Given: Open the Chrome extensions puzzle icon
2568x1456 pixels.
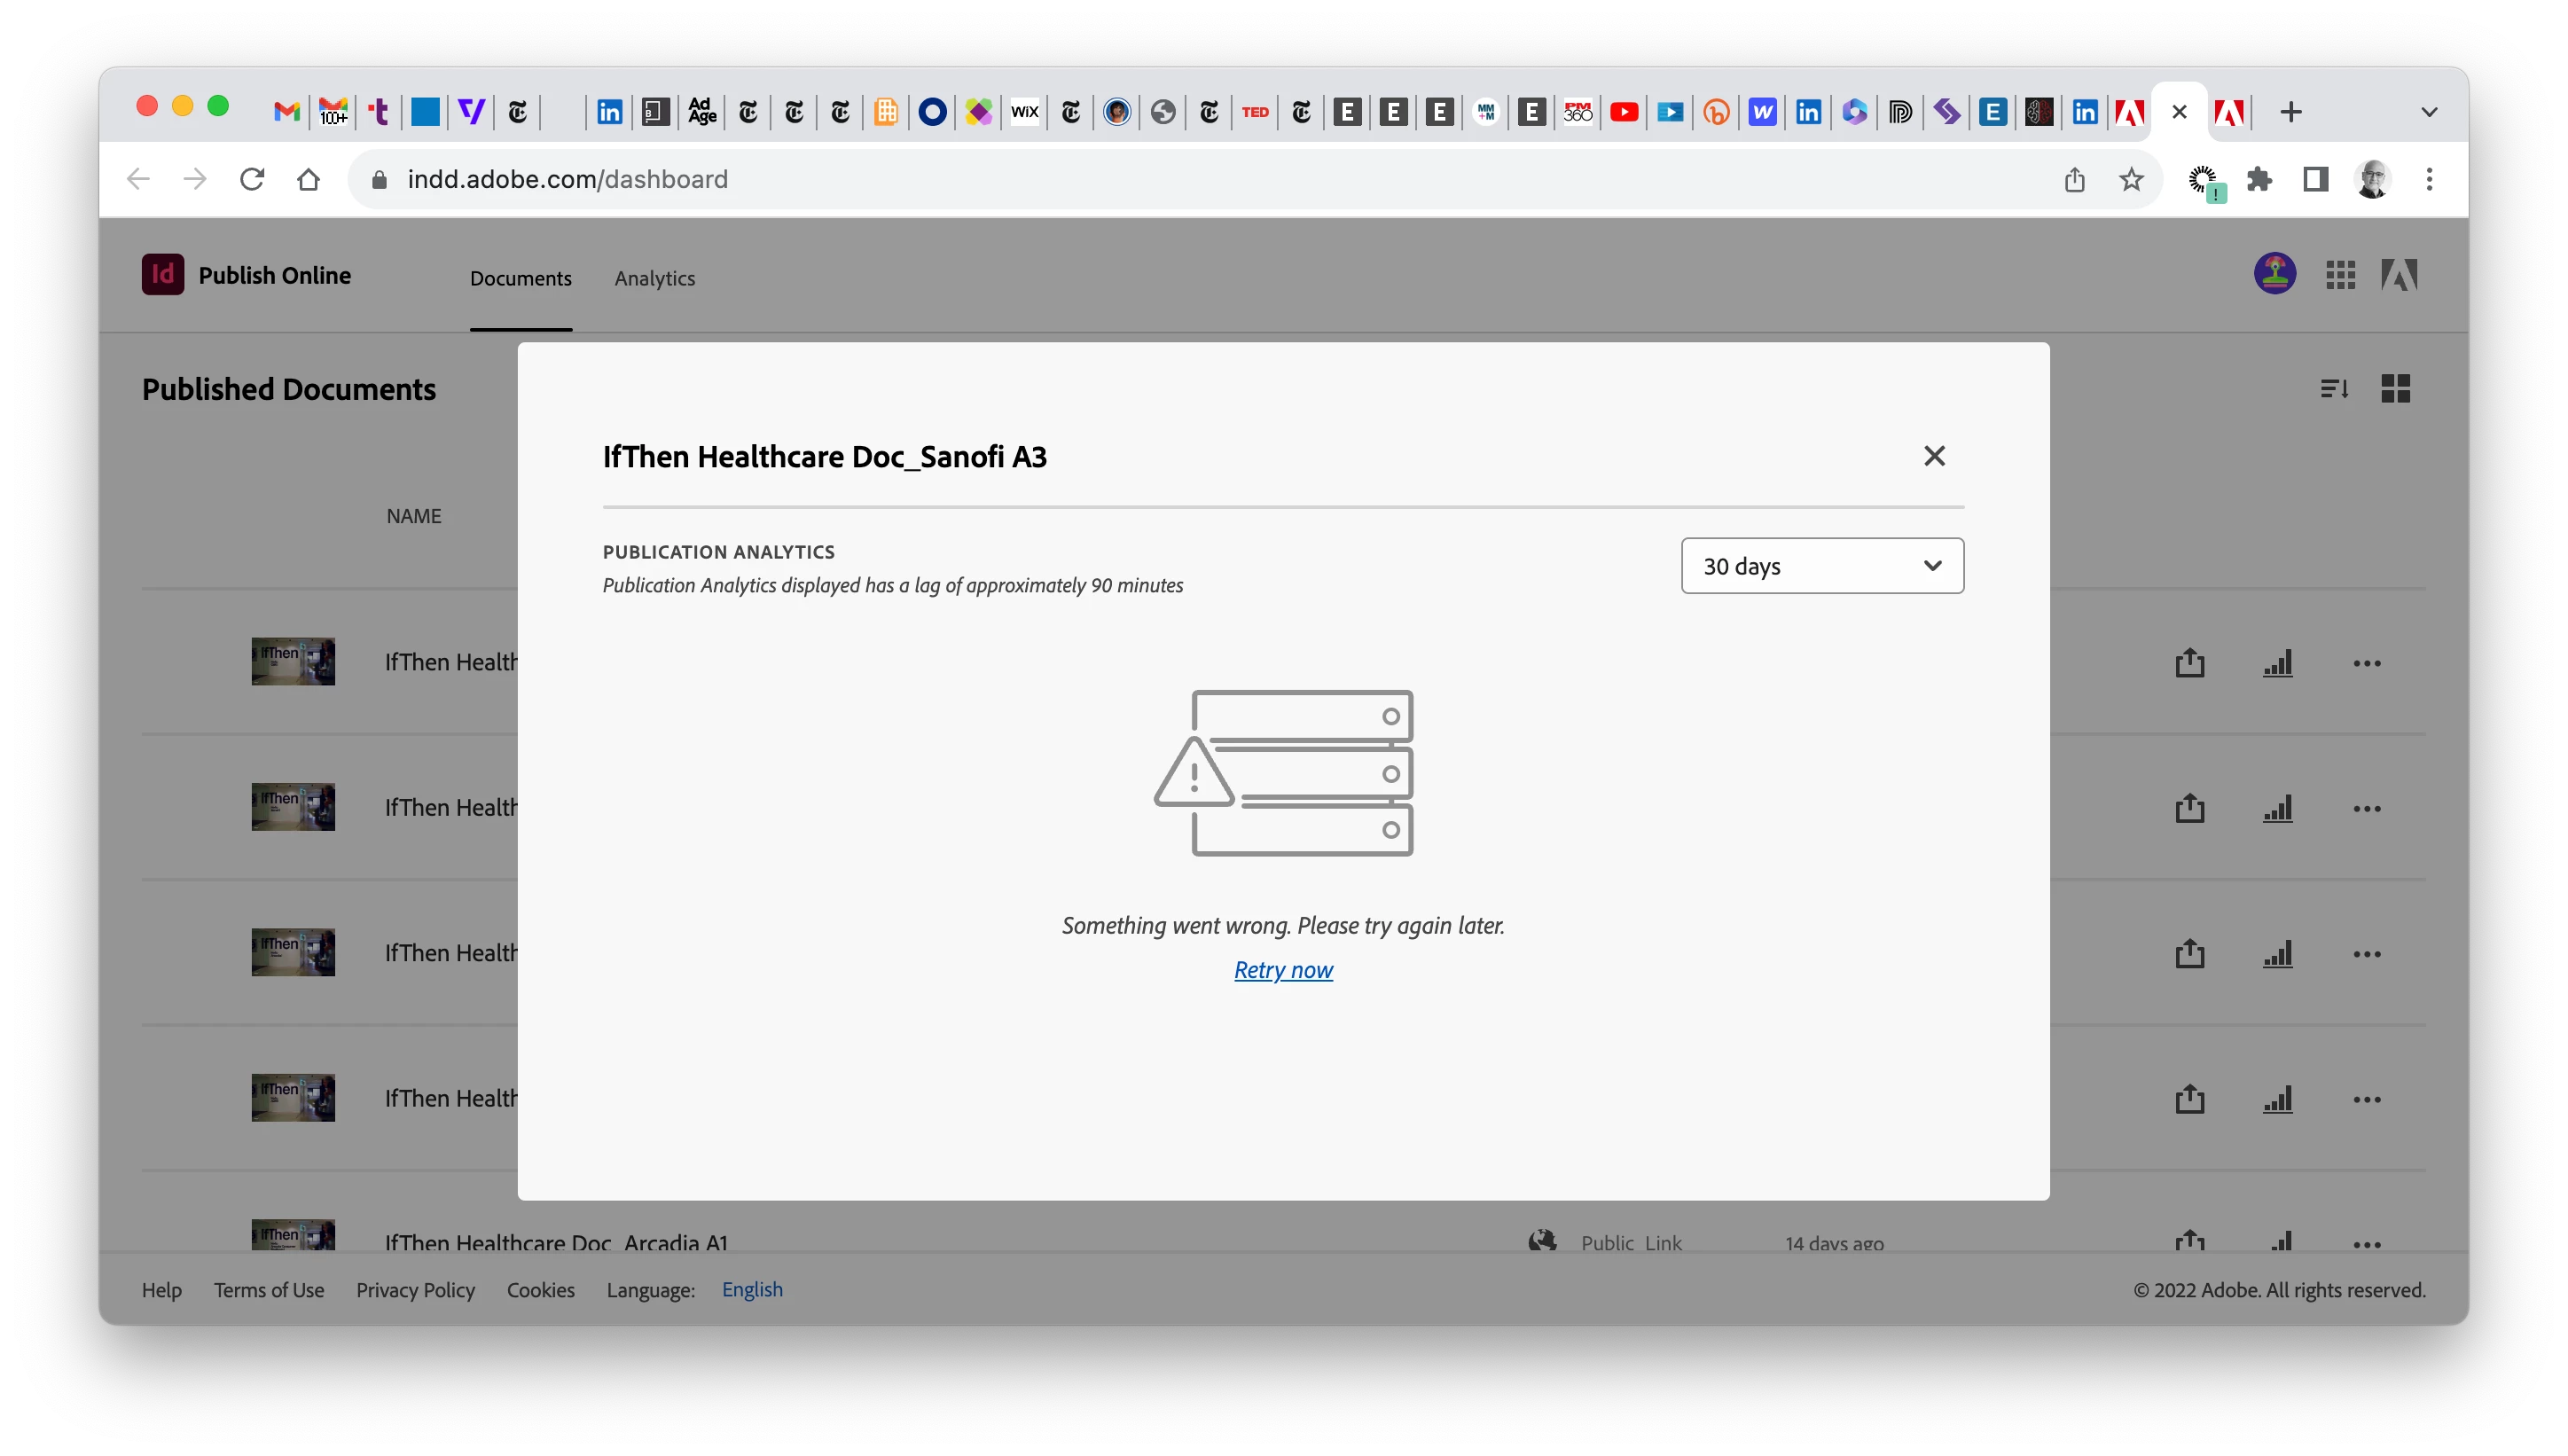Looking at the screenshot, I should [2259, 180].
